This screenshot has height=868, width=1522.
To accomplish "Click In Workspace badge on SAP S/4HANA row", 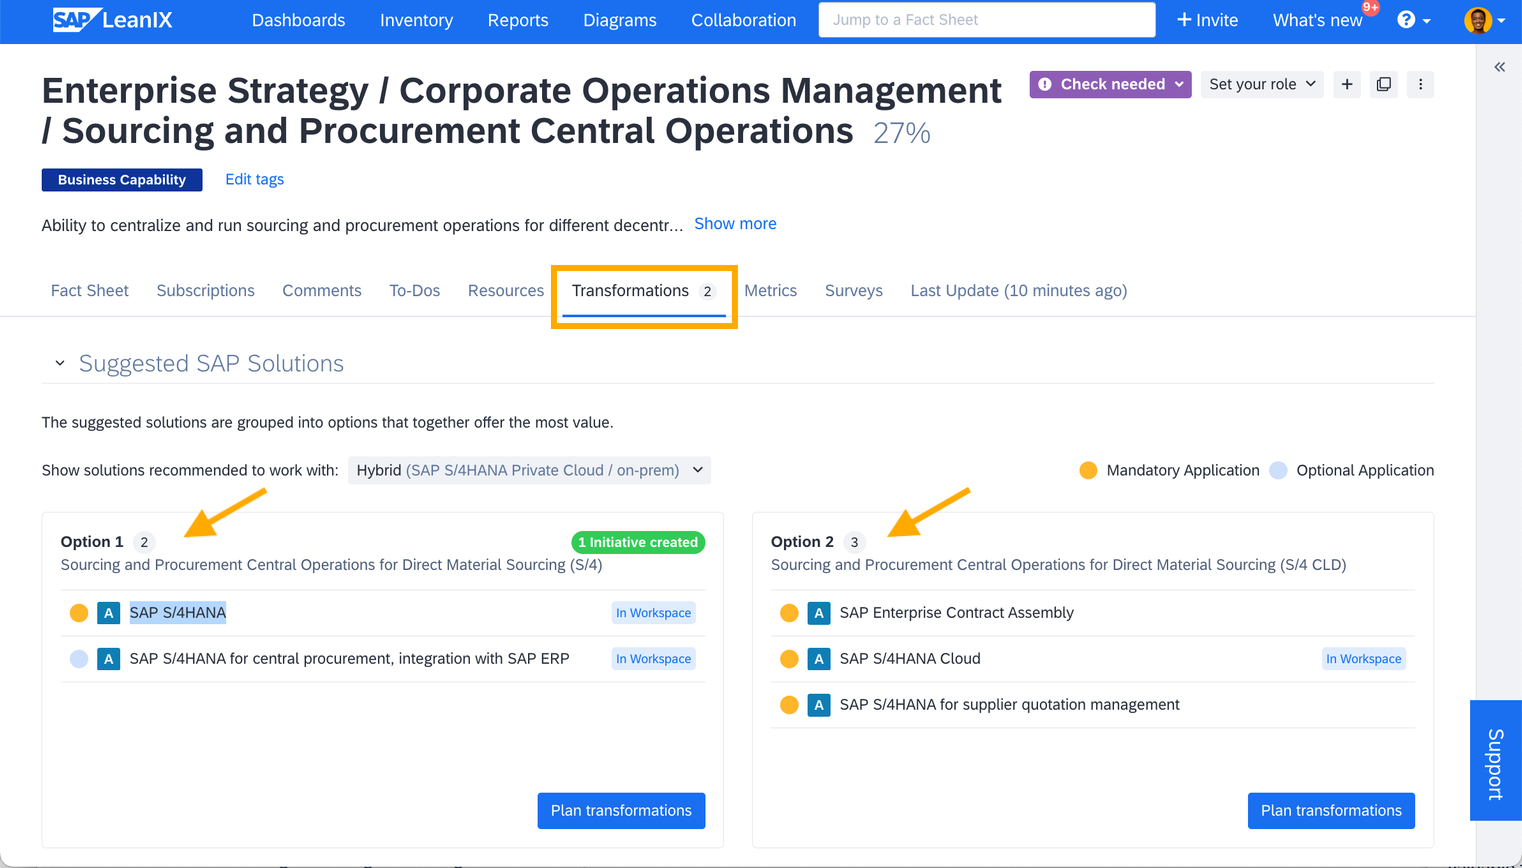I will tap(653, 613).
